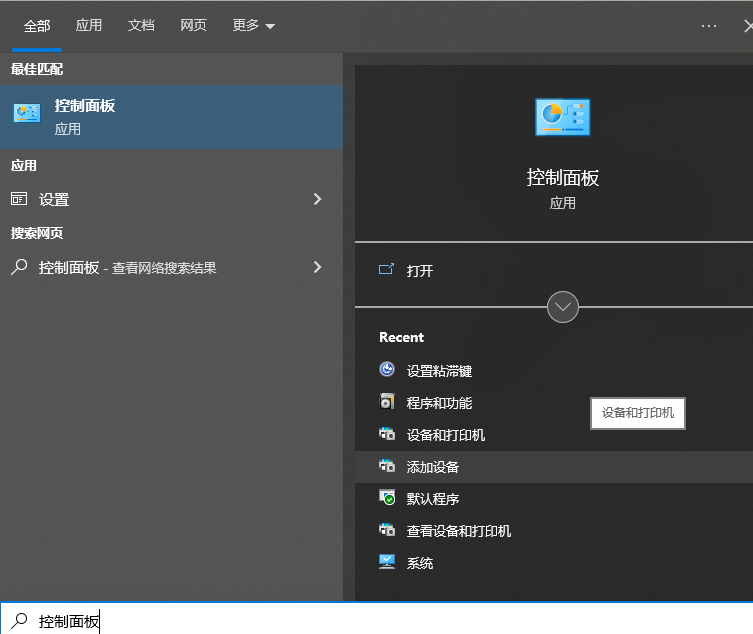753x634 pixels.
Task: Click the 设置粘滞键 icon in Recent
Action: click(388, 370)
